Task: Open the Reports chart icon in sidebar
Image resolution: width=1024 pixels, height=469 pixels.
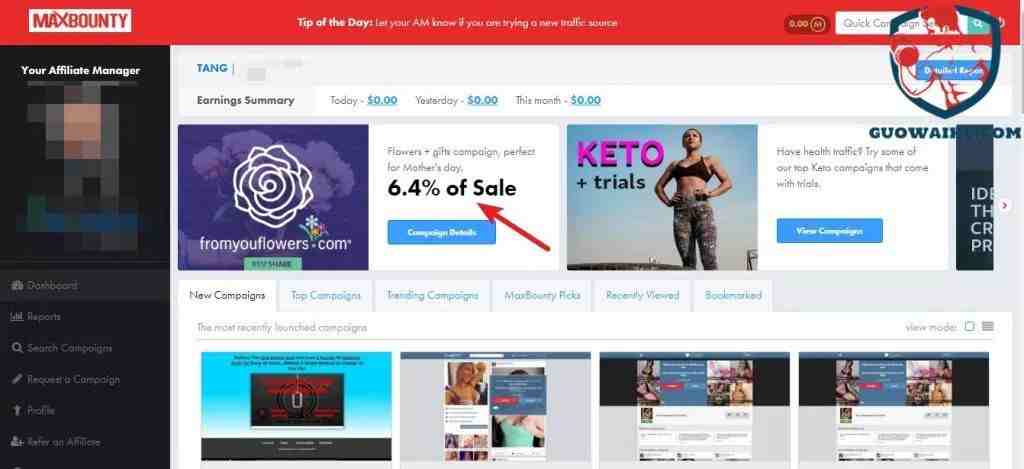Action: coord(17,317)
